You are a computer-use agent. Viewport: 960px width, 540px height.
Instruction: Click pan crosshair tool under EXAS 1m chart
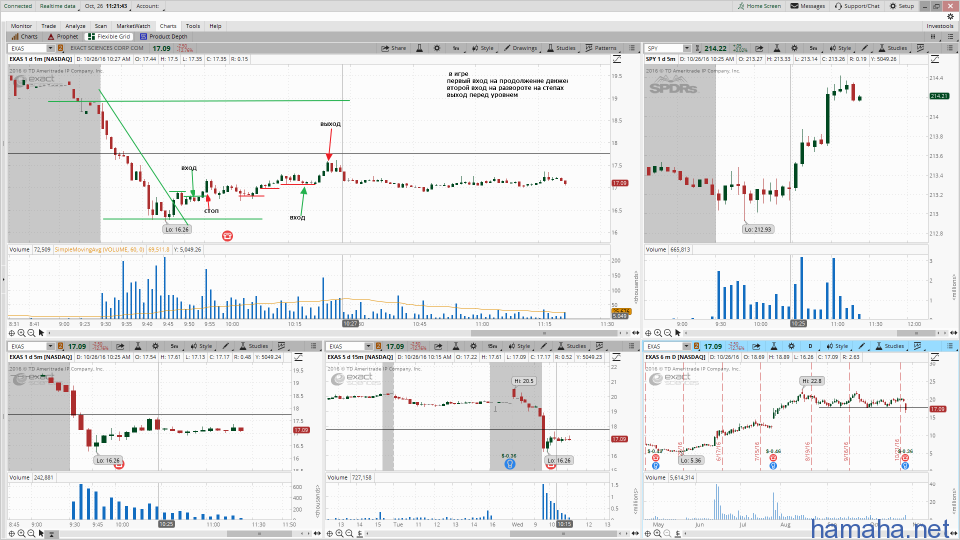tap(12, 333)
